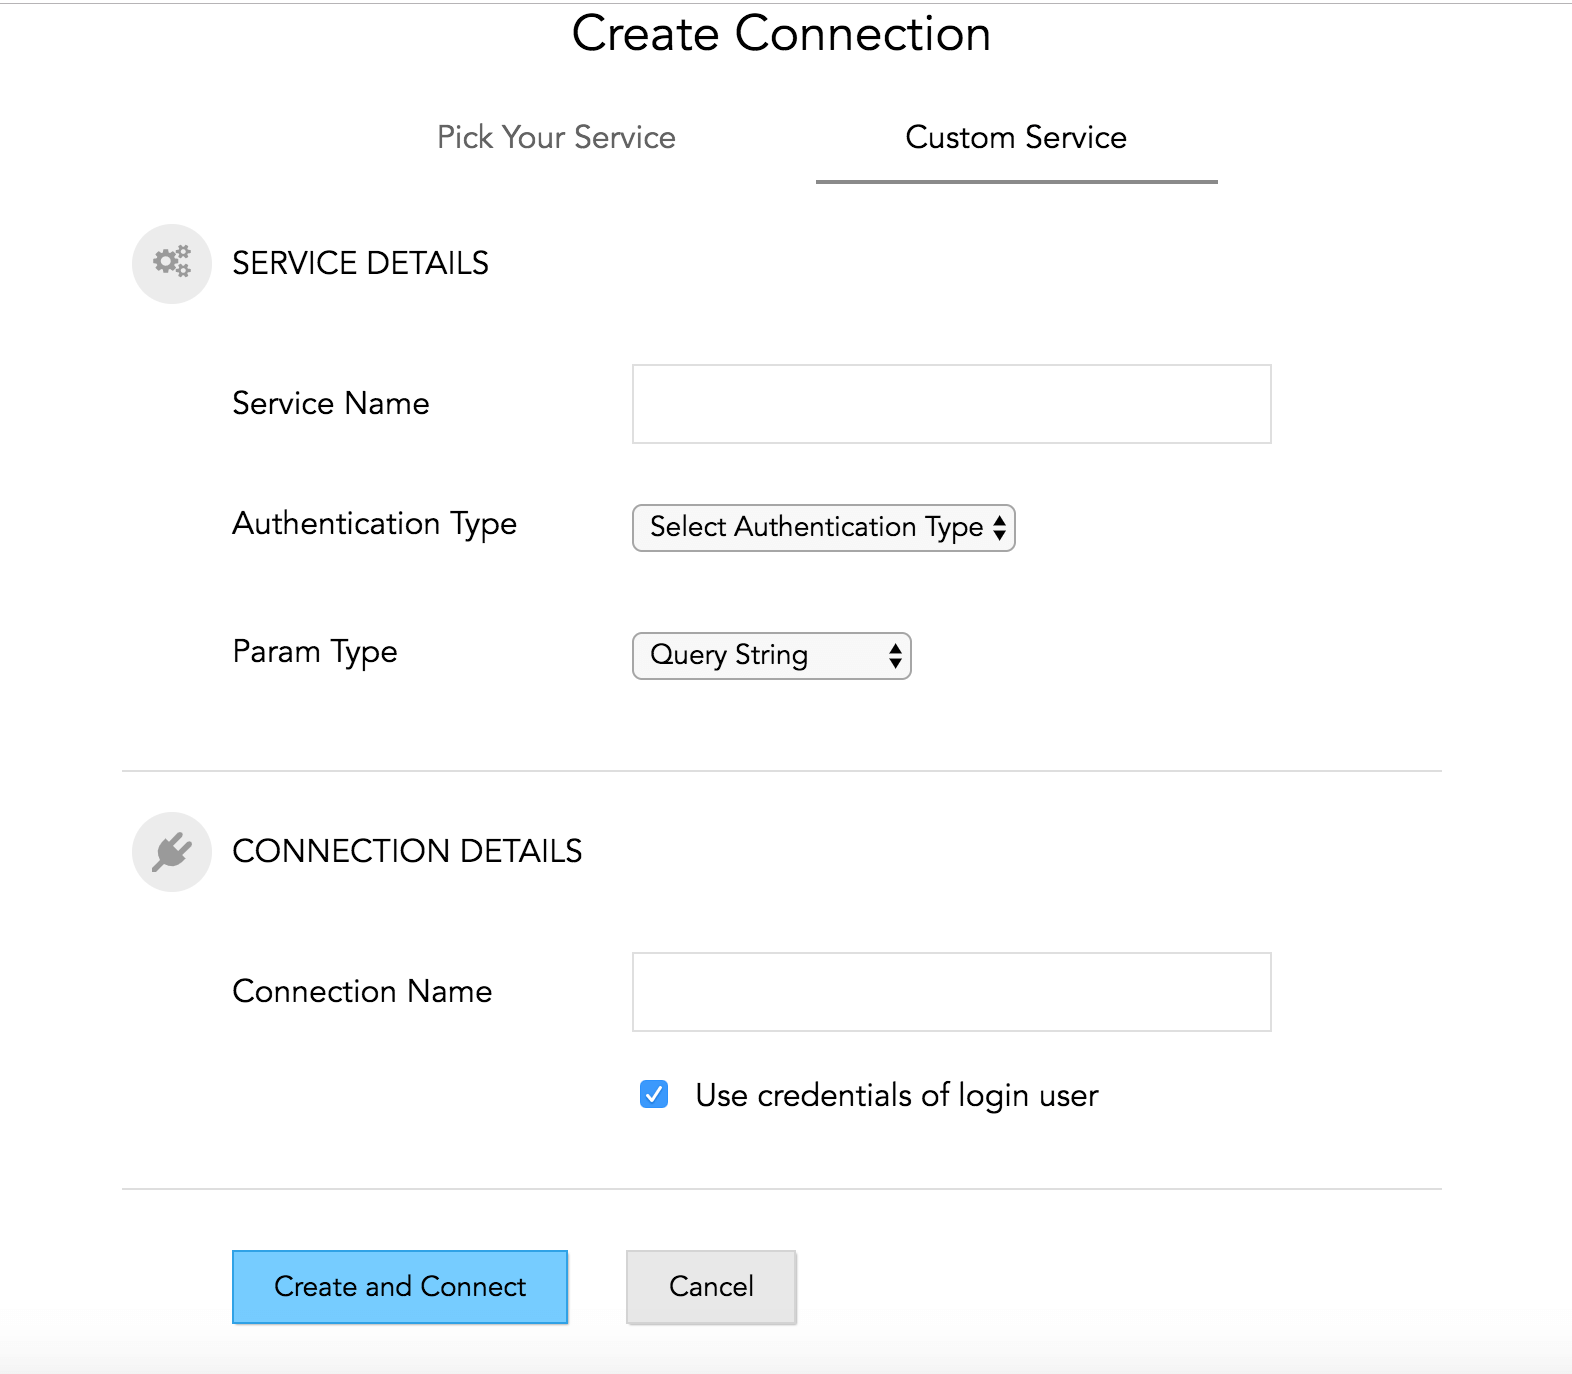This screenshot has width=1572, height=1374.
Task: Switch to the Pick Your Service tab
Action: pos(556,138)
